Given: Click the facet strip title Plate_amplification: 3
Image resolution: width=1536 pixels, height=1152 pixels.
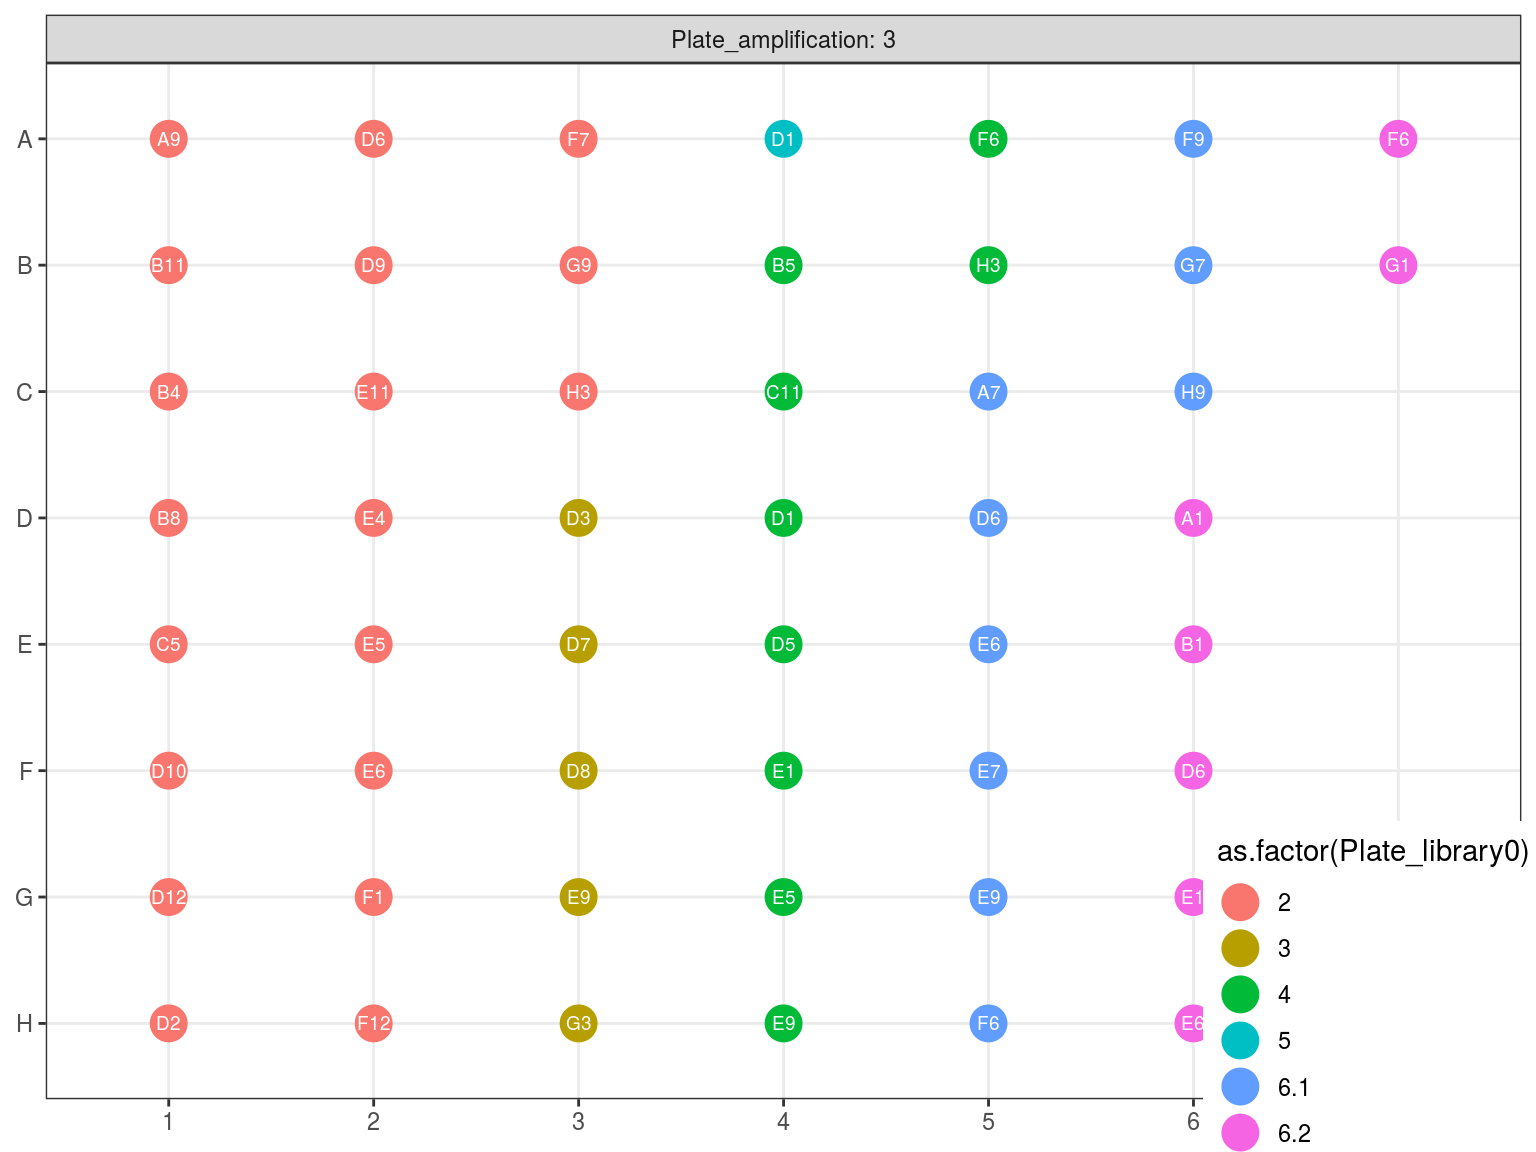Looking at the screenshot, I should coord(783,40).
